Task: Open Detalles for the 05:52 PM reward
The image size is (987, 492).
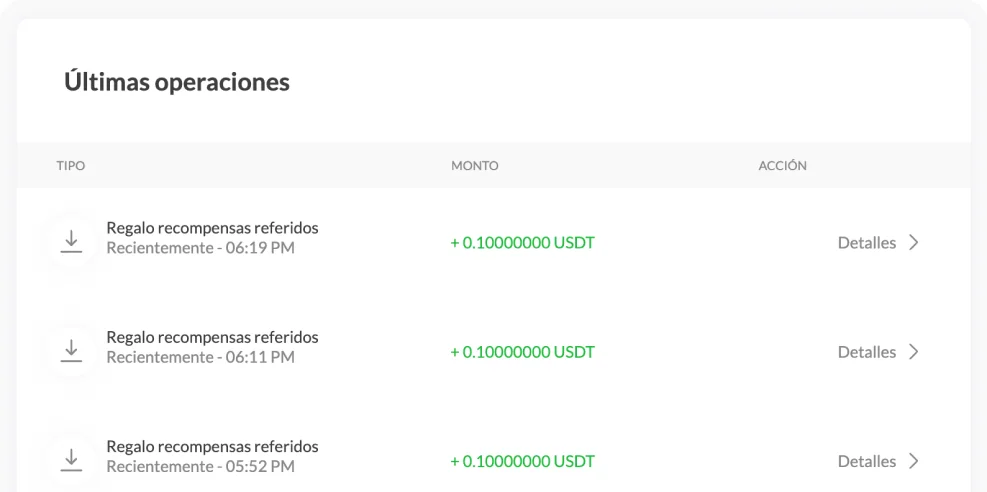Action: [866, 461]
